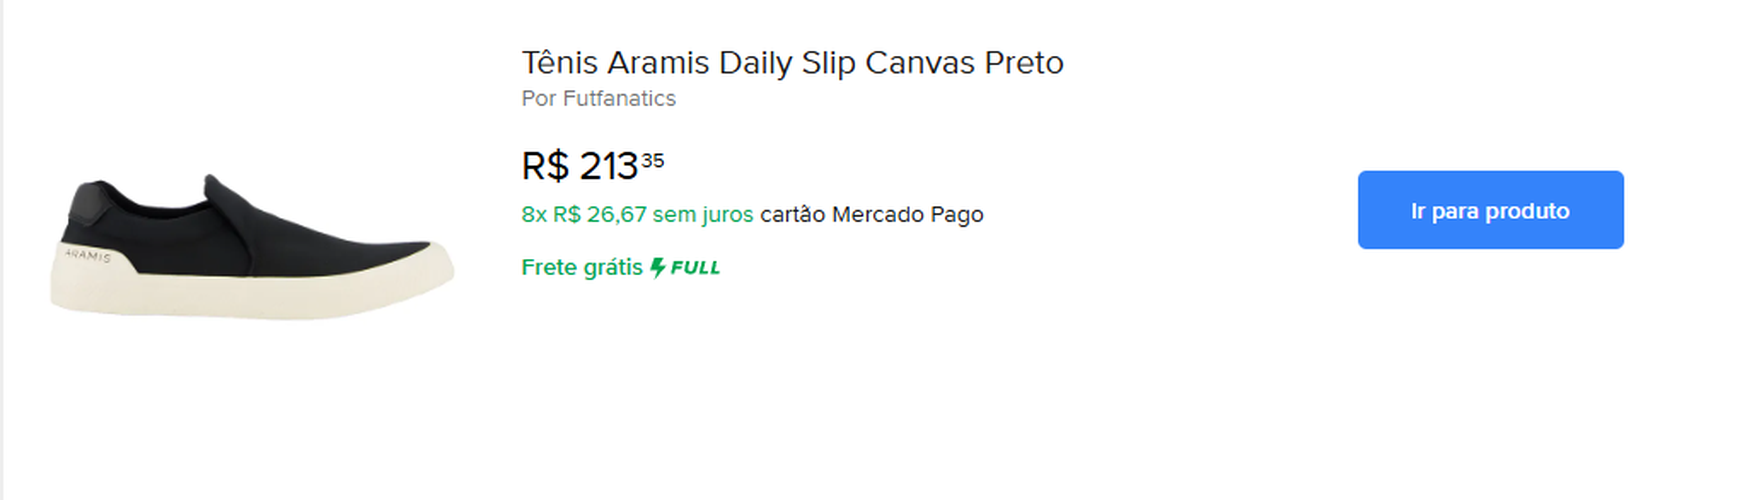Click the superscript "35" price cents
The width and height of the screenshot is (1759, 500).
coord(652,160)
